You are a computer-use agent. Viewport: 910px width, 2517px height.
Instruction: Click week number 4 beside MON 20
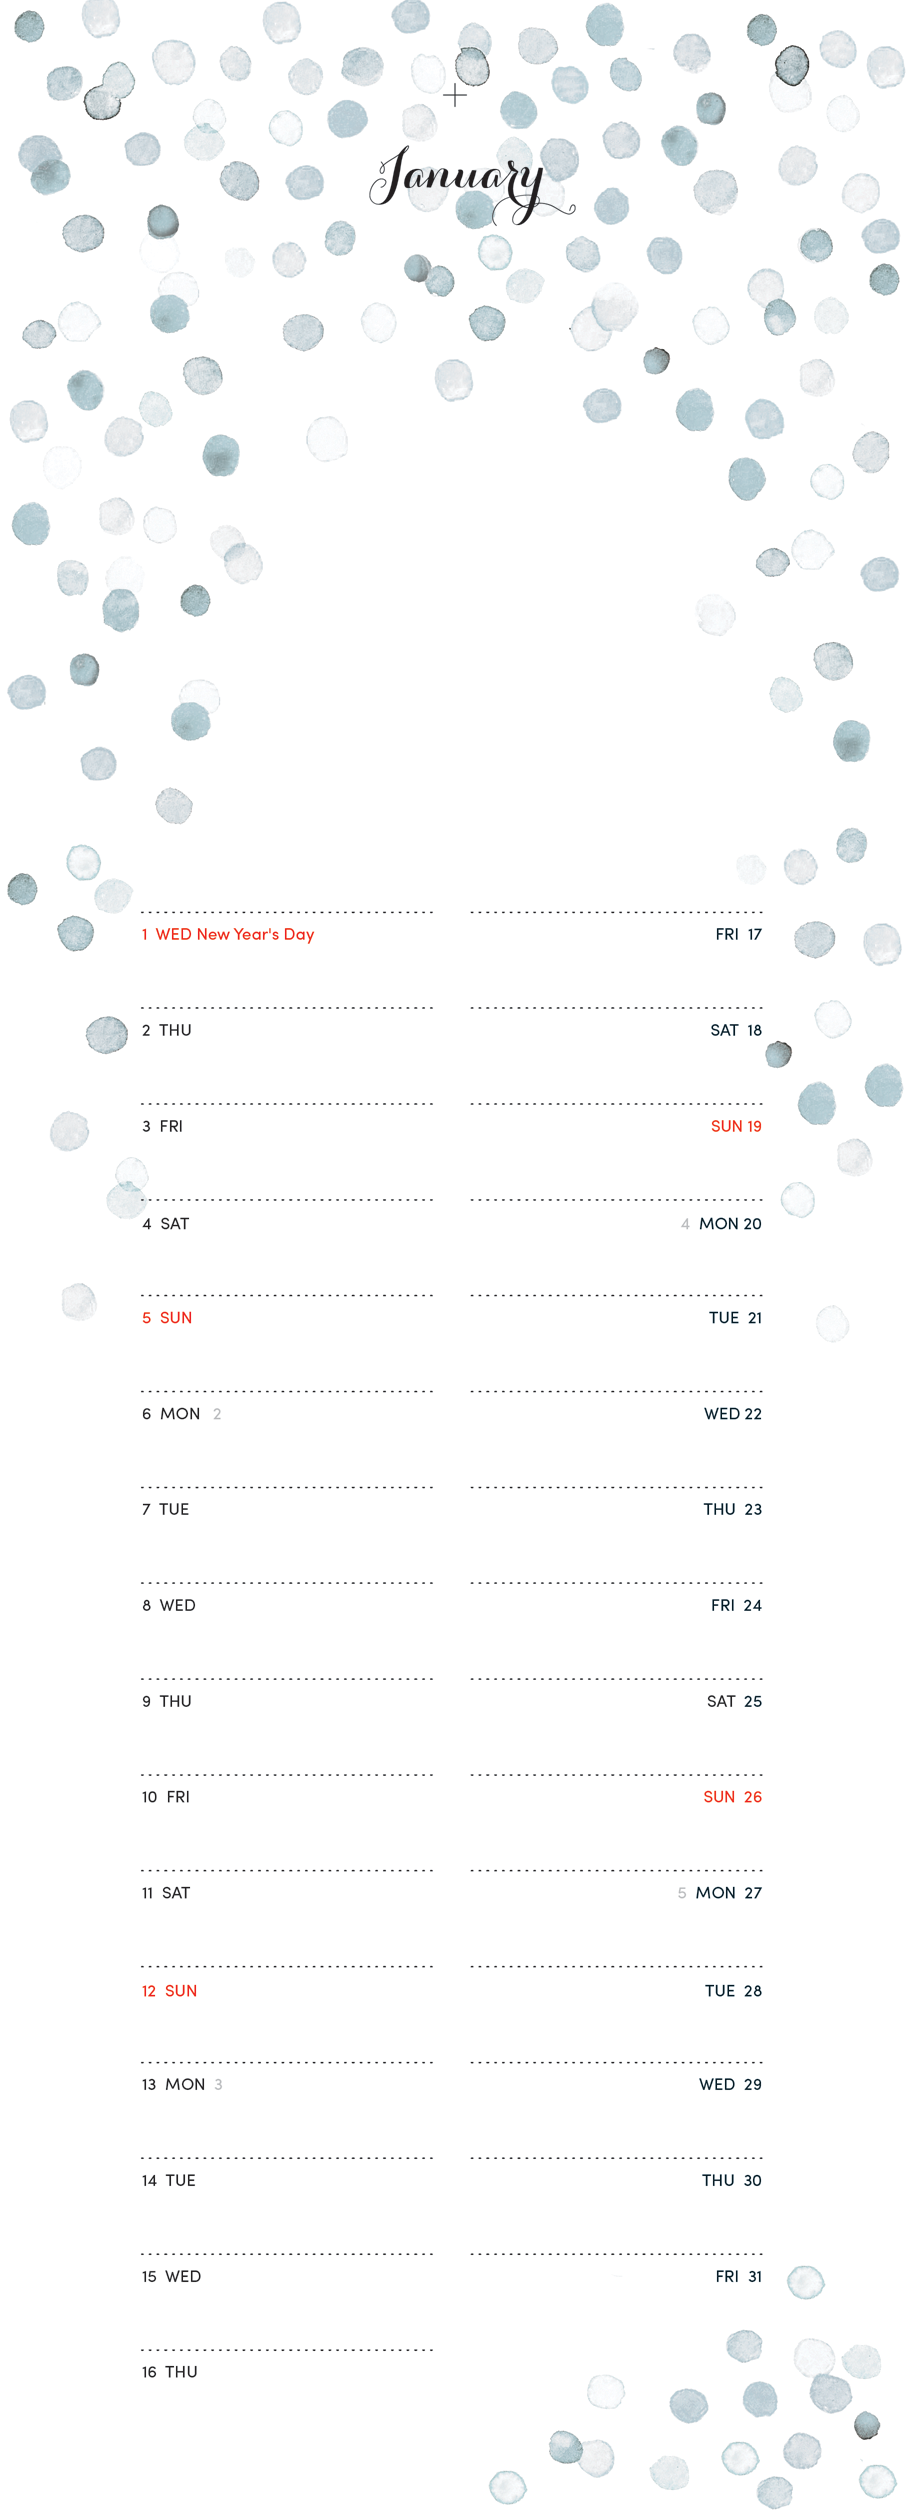coord(685,1224)
